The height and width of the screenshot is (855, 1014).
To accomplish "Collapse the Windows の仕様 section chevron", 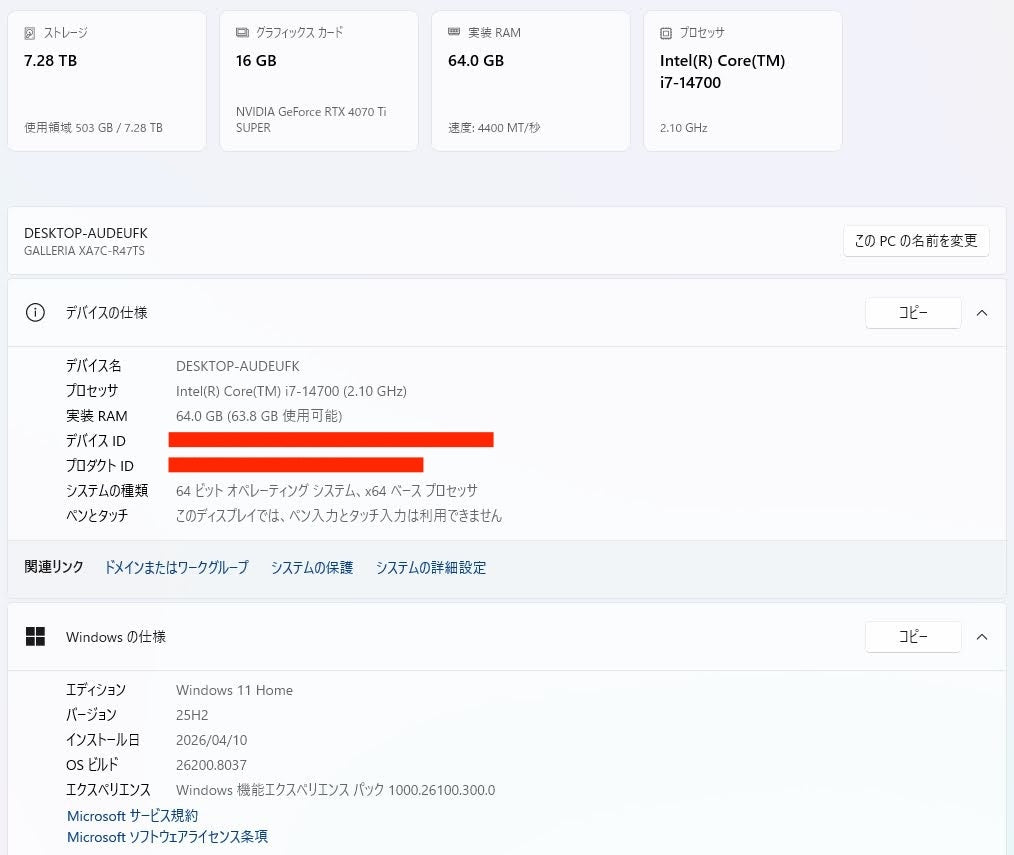I will [982, 637].
